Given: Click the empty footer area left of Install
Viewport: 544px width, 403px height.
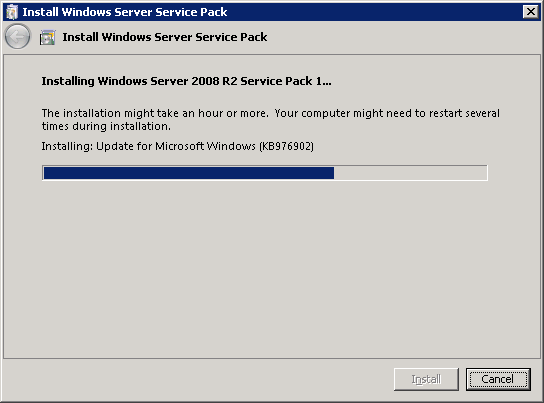Looking at the screenshot, I should coord(198,380).
